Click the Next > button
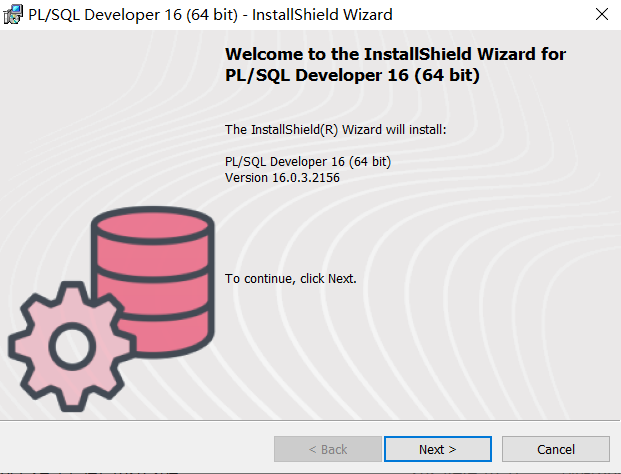The image size is (621, 474). [438, 449]
